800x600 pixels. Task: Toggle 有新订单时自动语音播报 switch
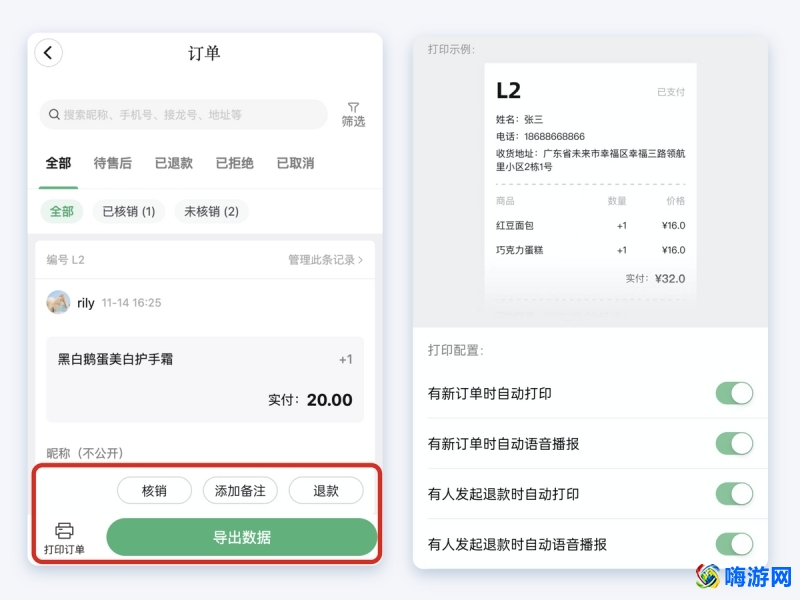coord(734,443)
